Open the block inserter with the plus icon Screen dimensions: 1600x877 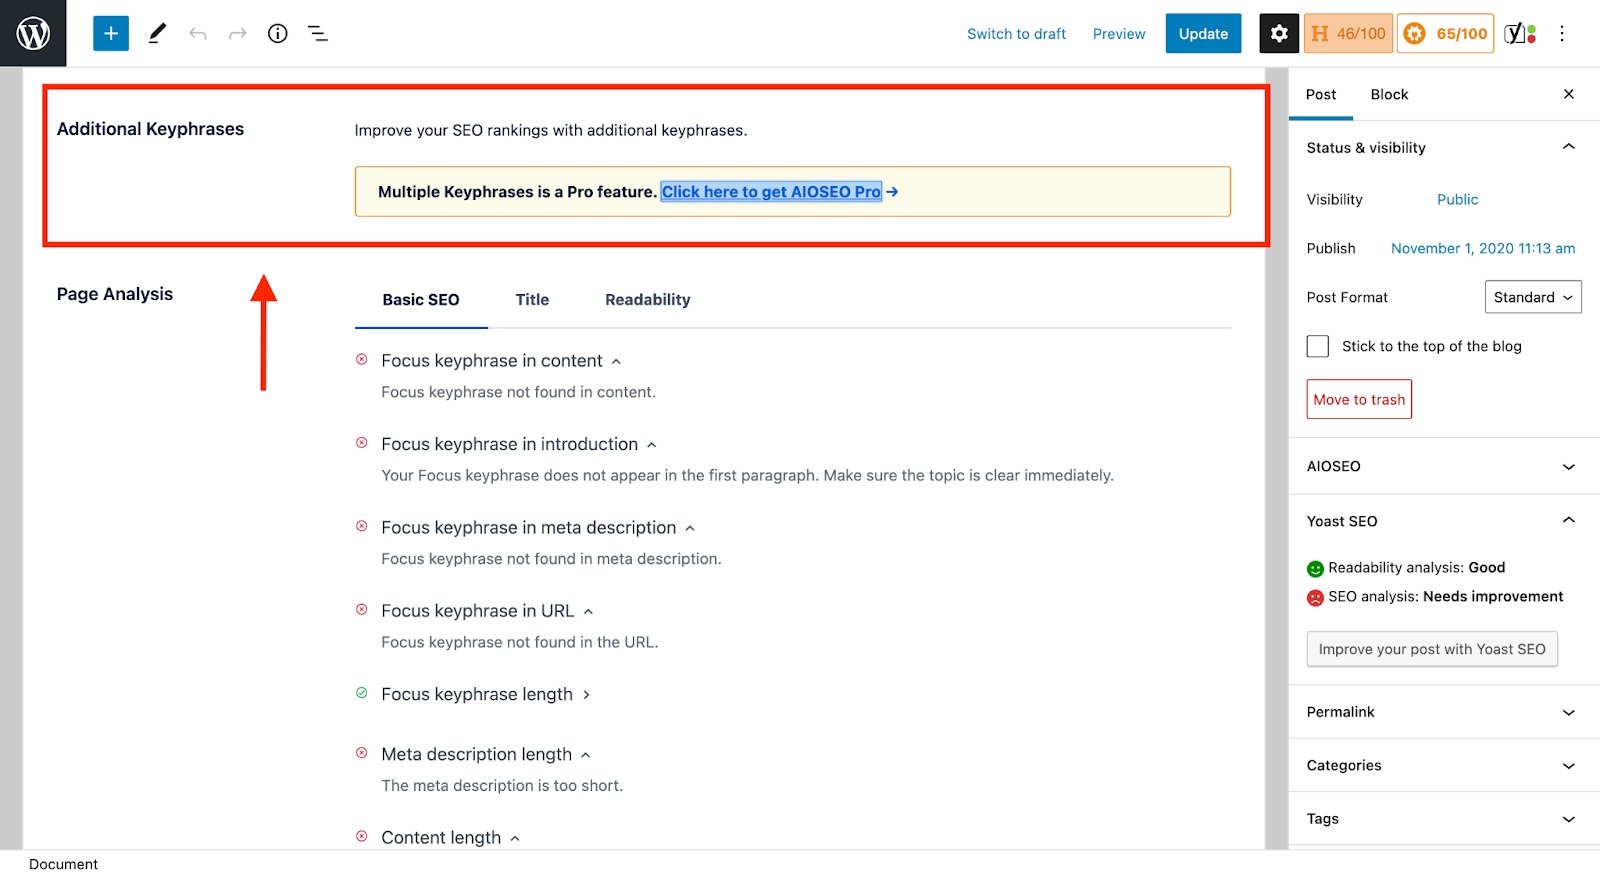110,33
